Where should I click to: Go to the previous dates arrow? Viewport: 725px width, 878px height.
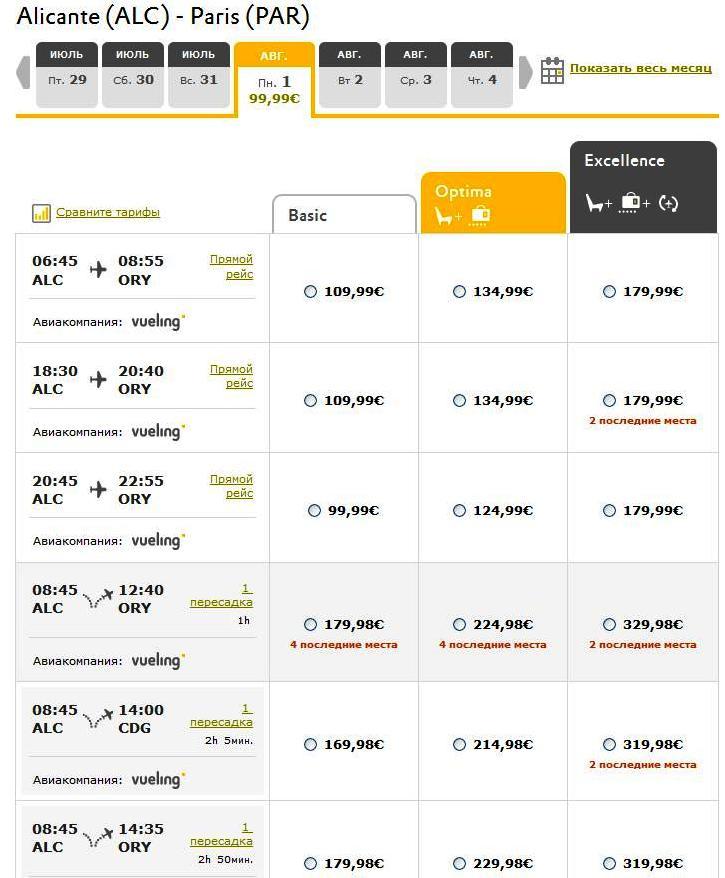[23, 72]
